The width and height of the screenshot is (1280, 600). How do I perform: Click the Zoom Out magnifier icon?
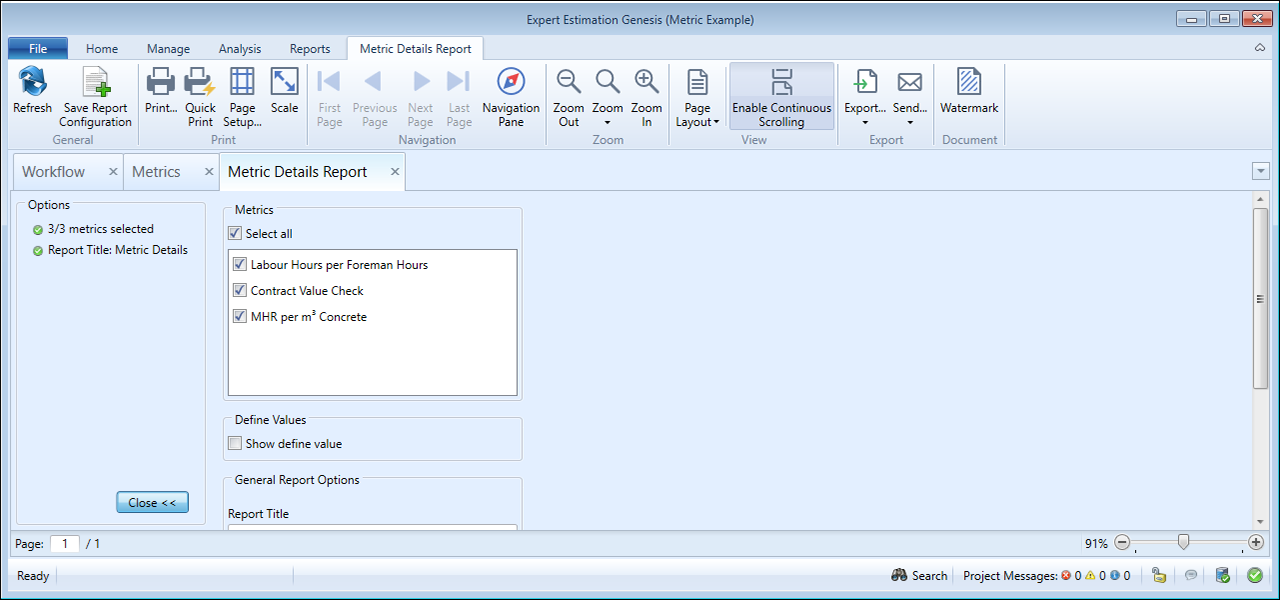pyautogui.click(x=568, y=84)
